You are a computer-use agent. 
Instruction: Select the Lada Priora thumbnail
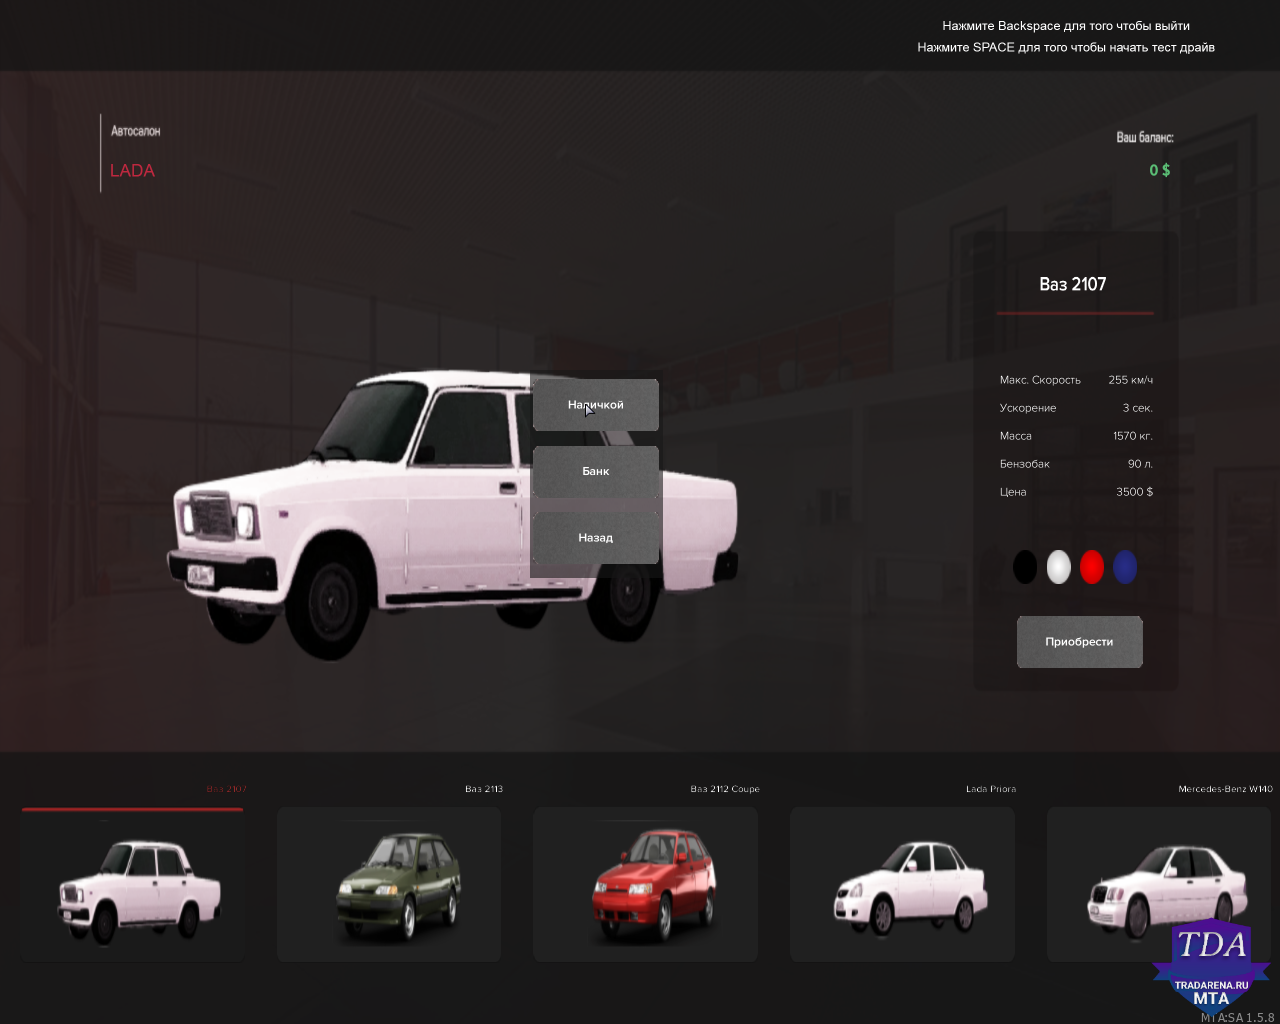click(x=903, y=885)
